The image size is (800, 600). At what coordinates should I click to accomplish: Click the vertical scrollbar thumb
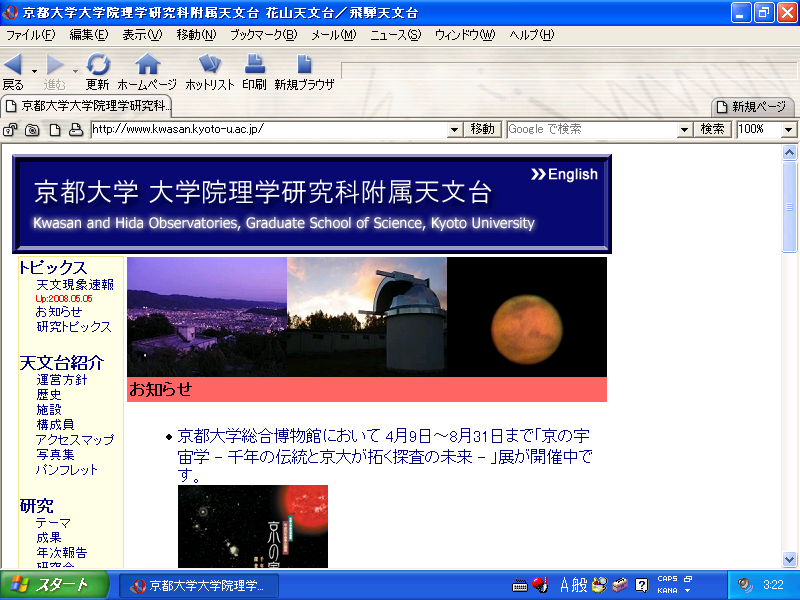pyautogui.click(x=789, y=207)
